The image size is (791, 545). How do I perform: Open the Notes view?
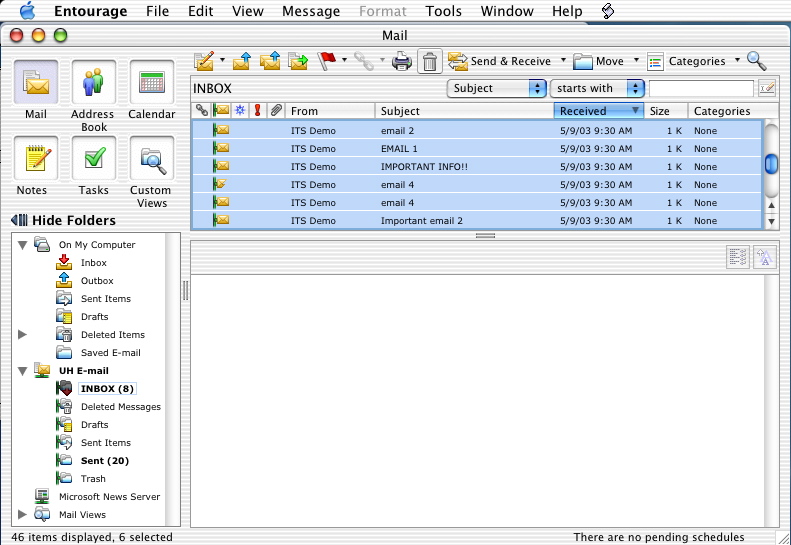click(36, 158)
